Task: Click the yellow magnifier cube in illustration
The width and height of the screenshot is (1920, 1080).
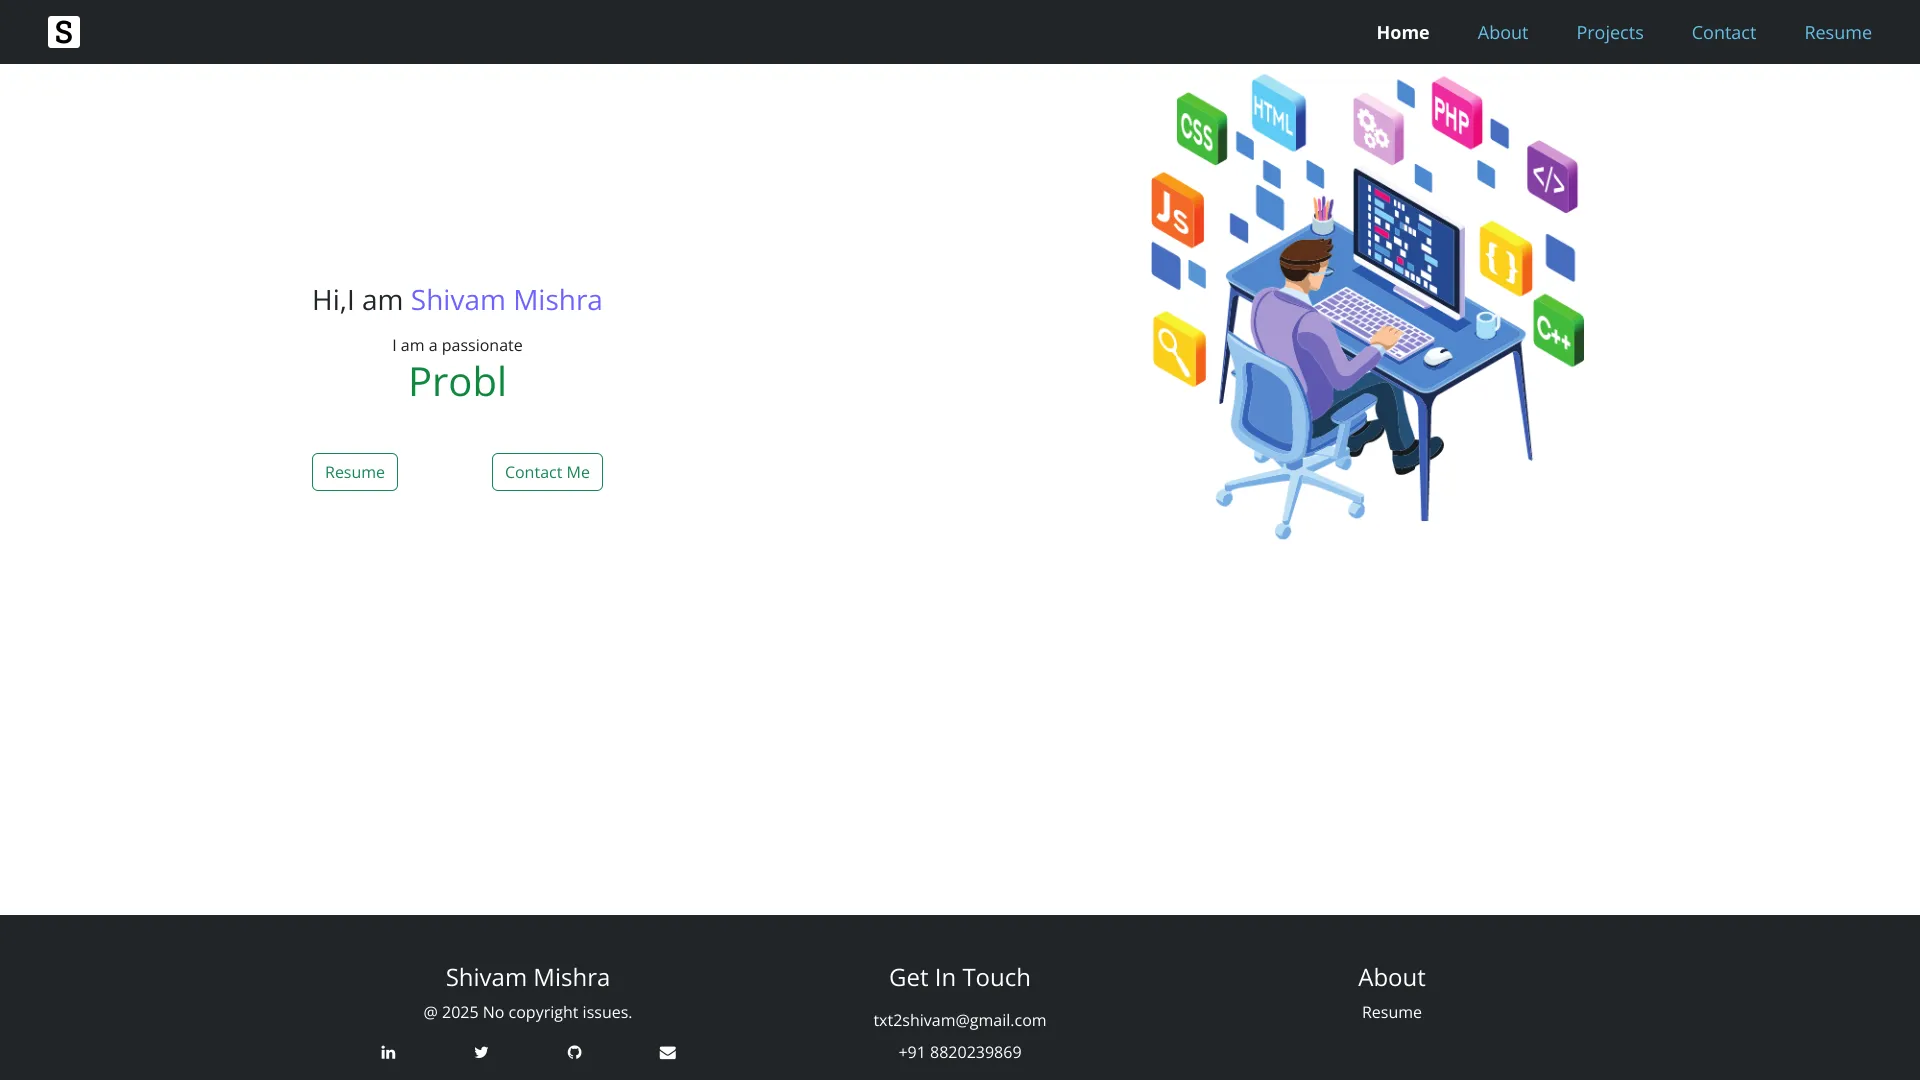Action: coord(1179,349)
